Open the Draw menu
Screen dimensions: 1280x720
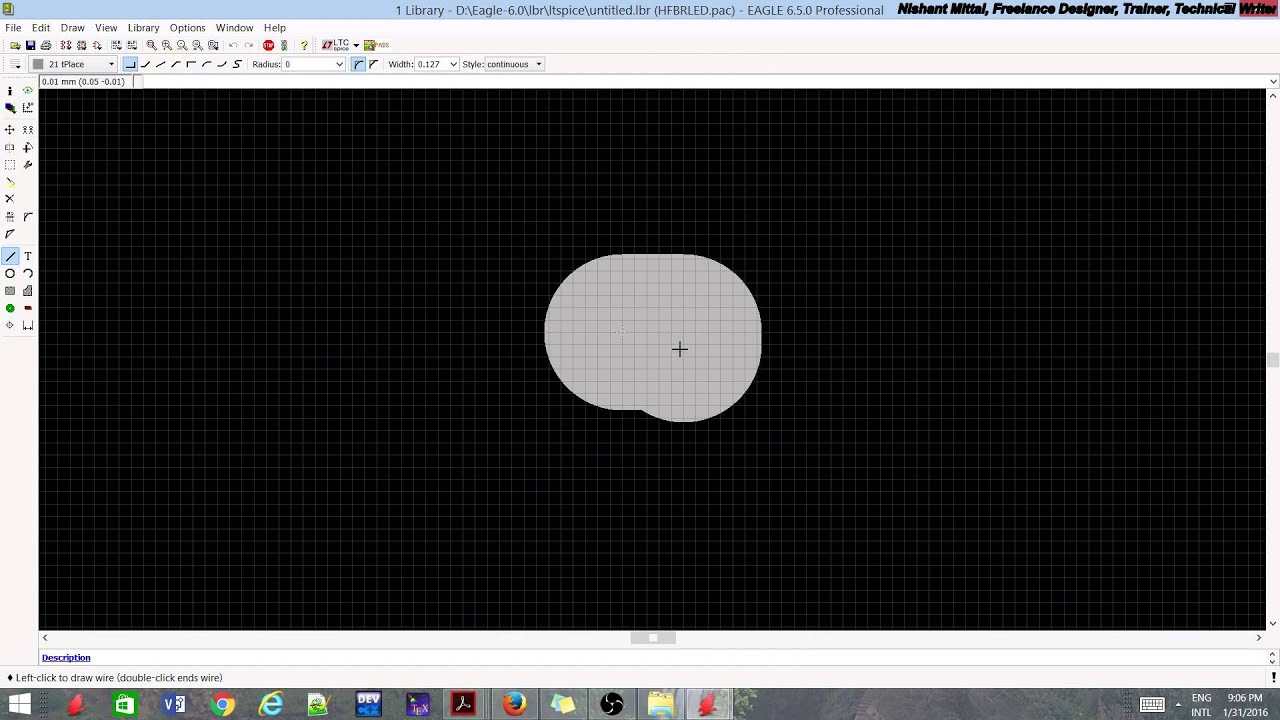coord(72,27)
